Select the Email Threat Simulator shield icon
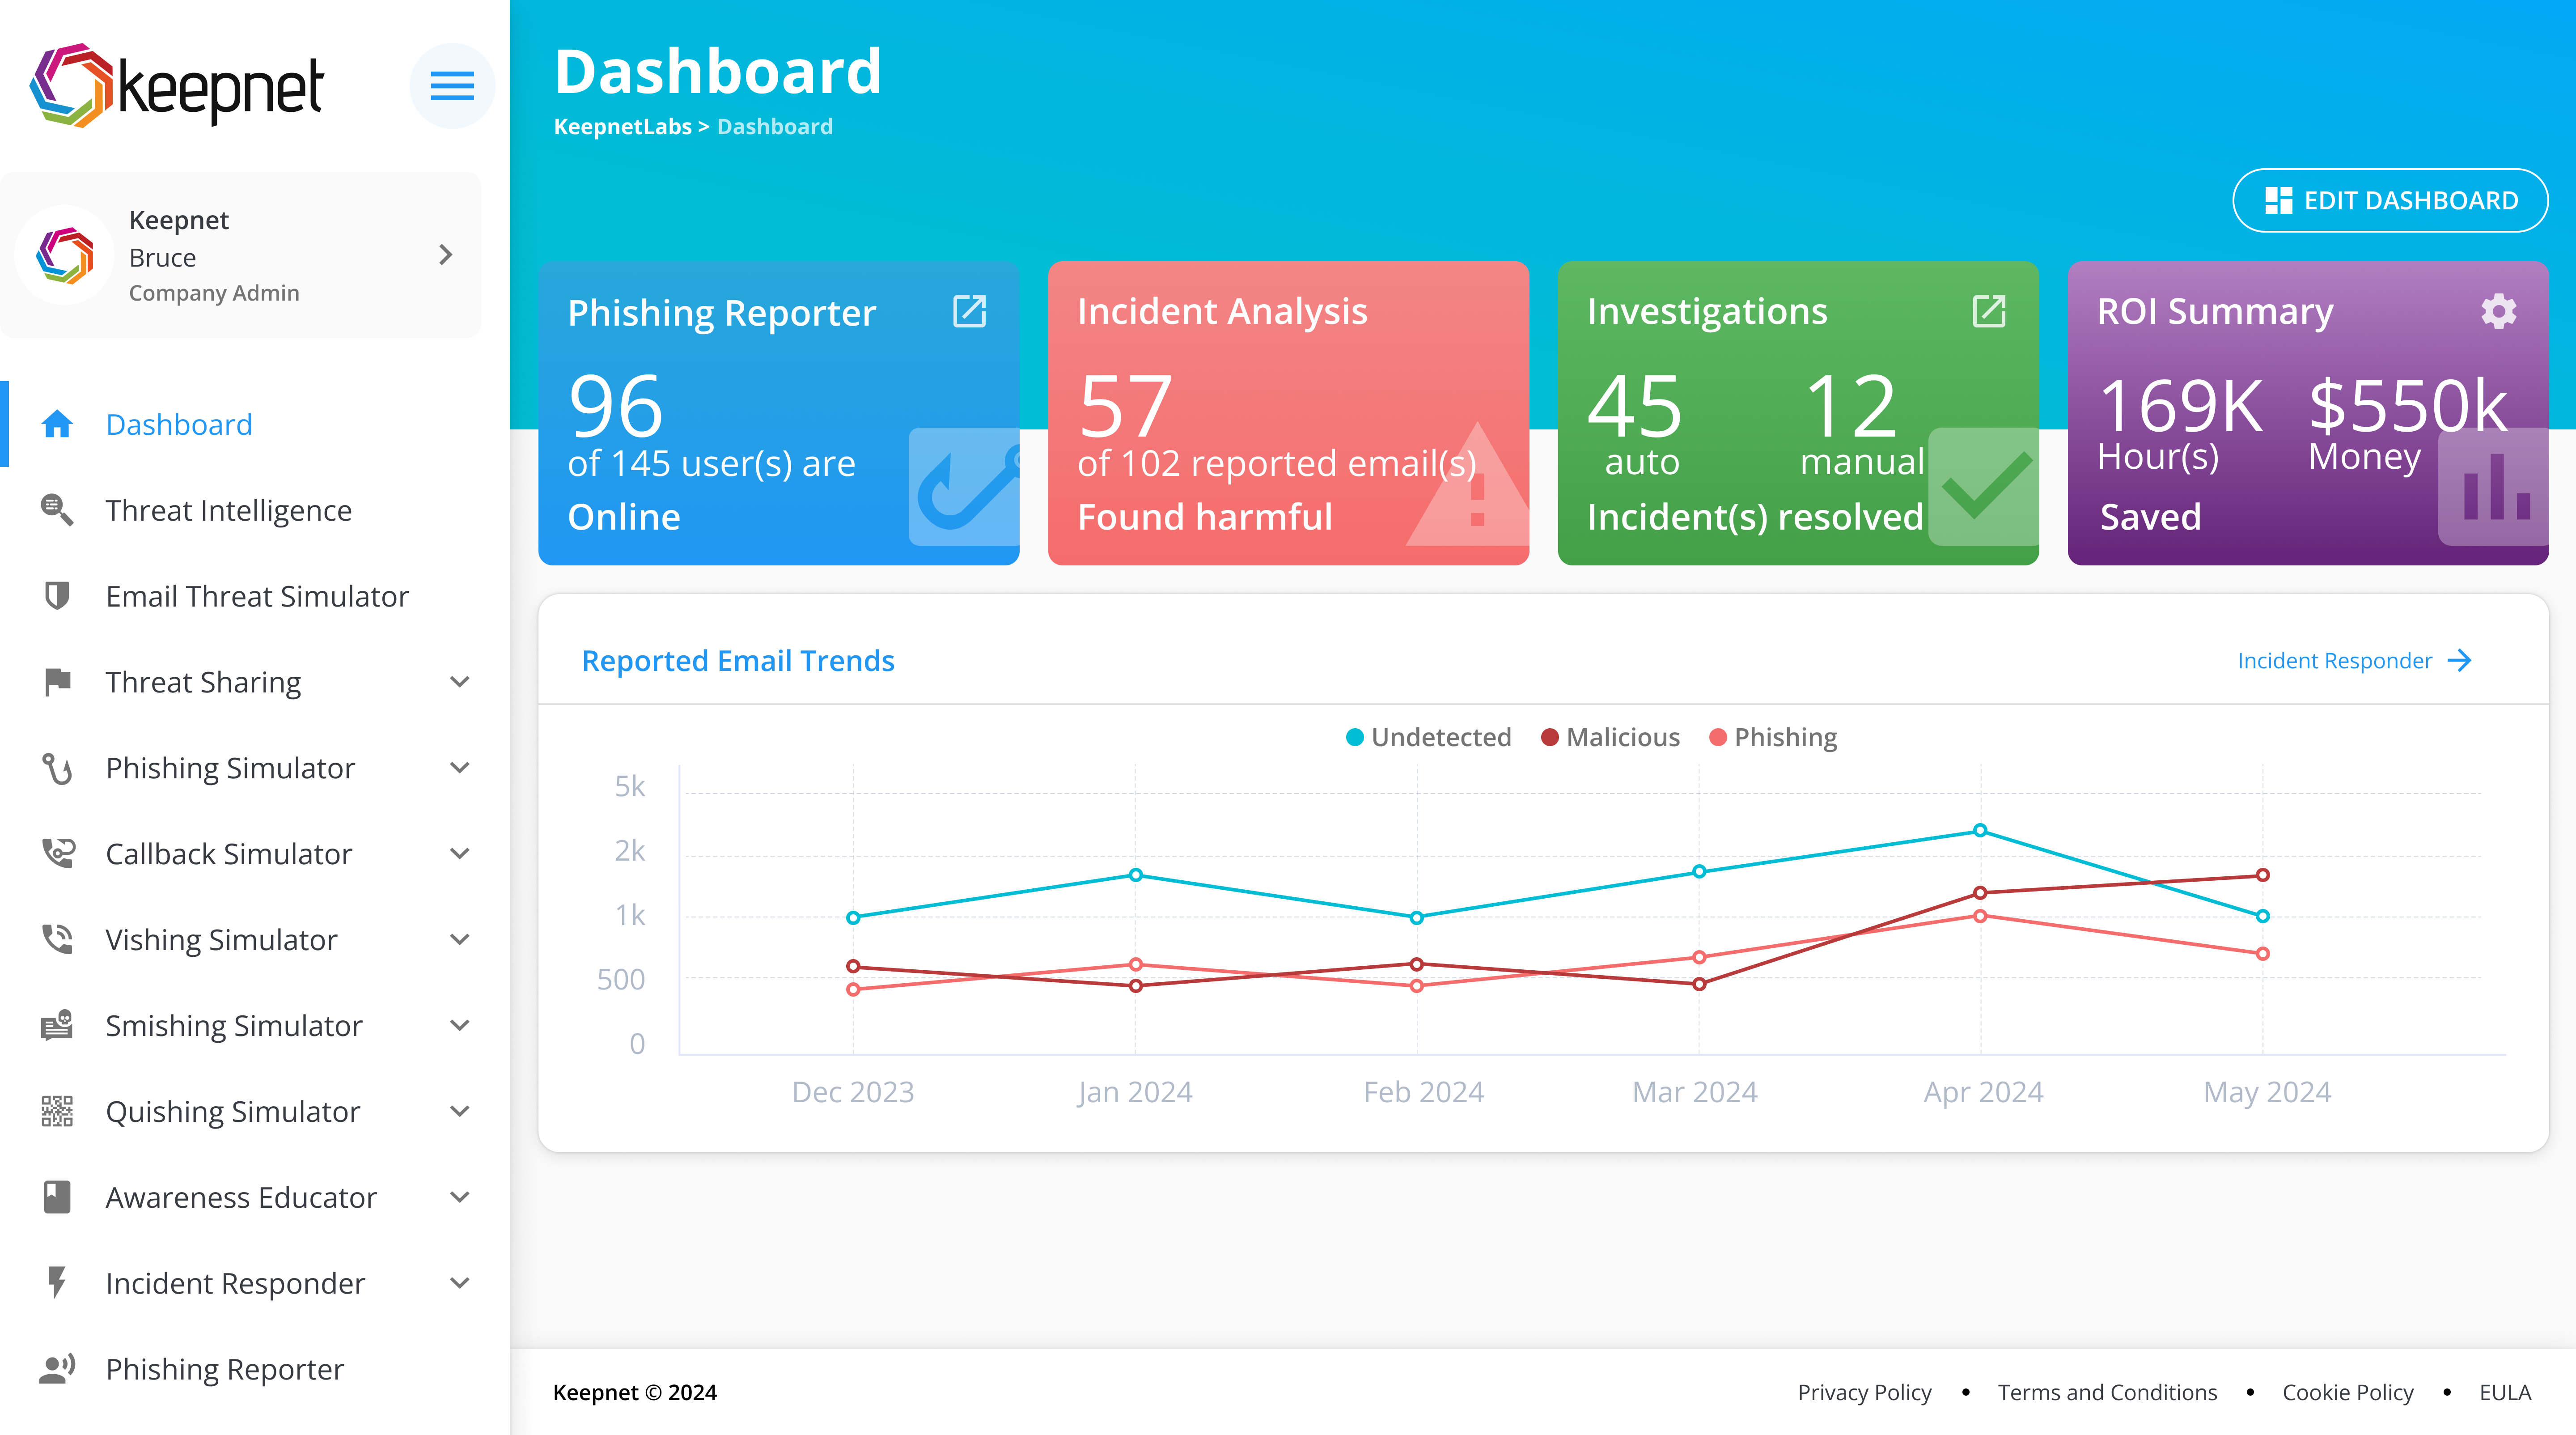This screenshot has height=1435, width=2576. [x=56, y=595]
